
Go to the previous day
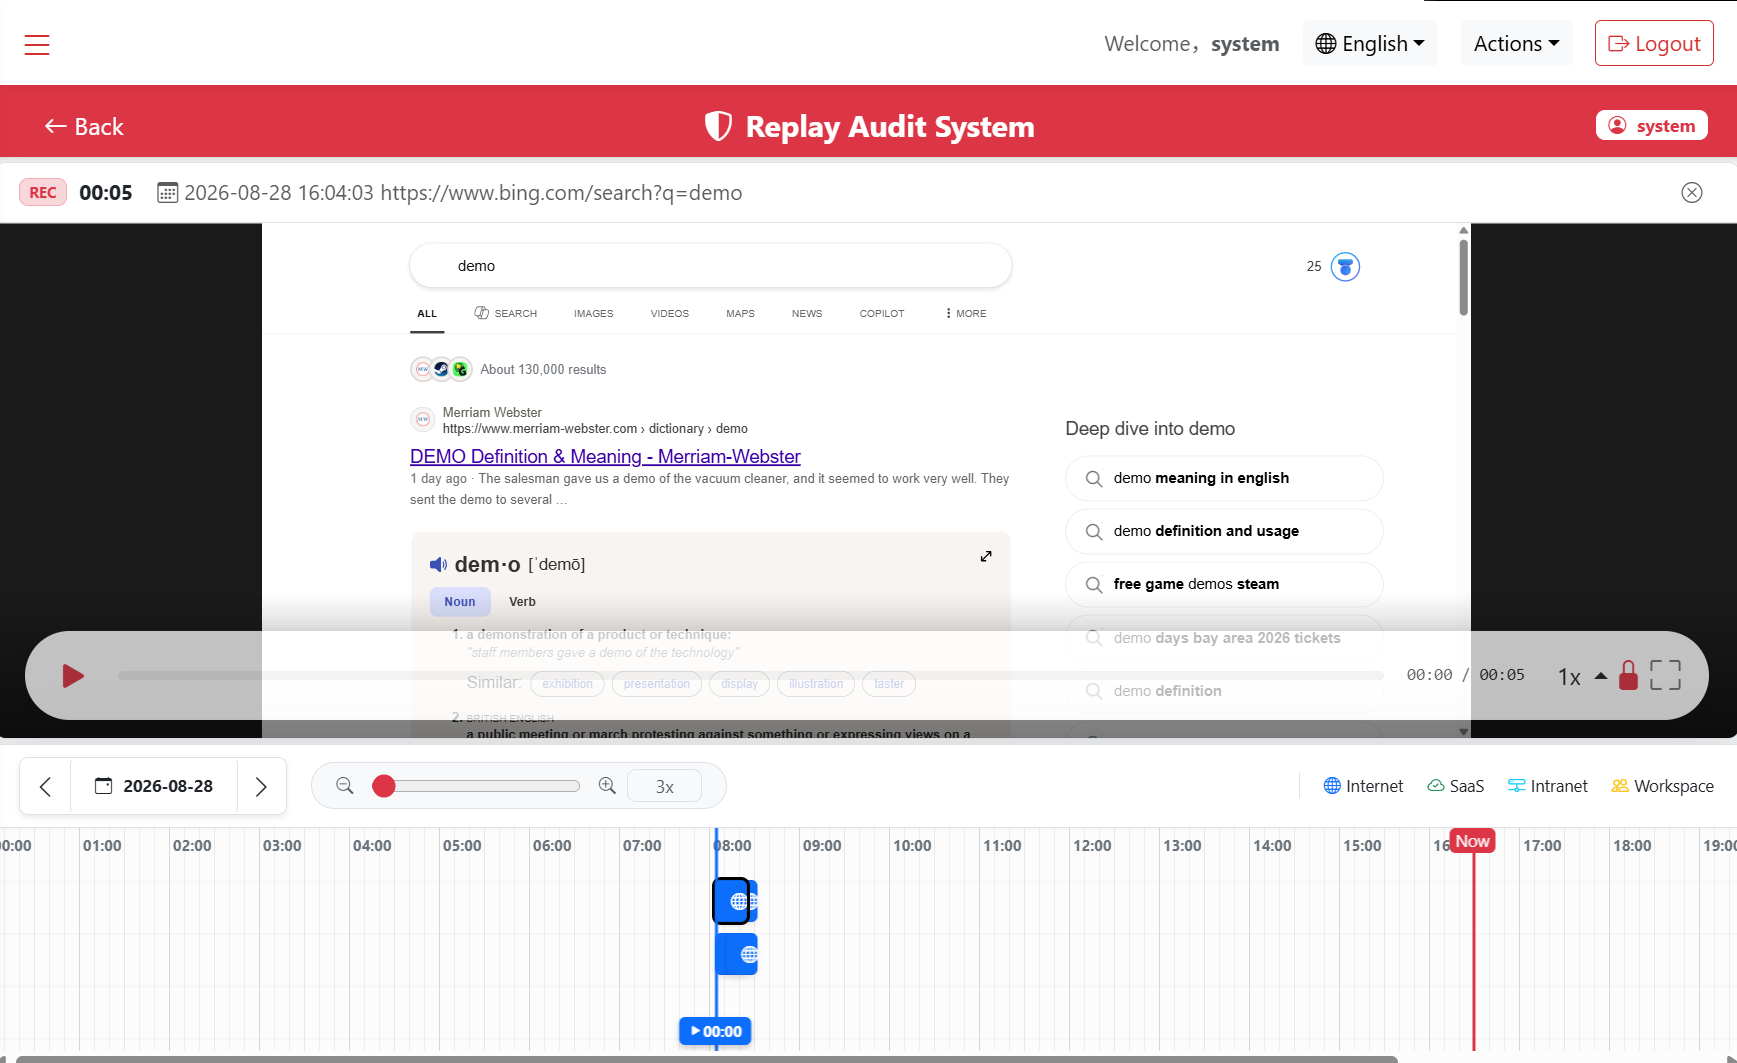(x=45, y=787)
